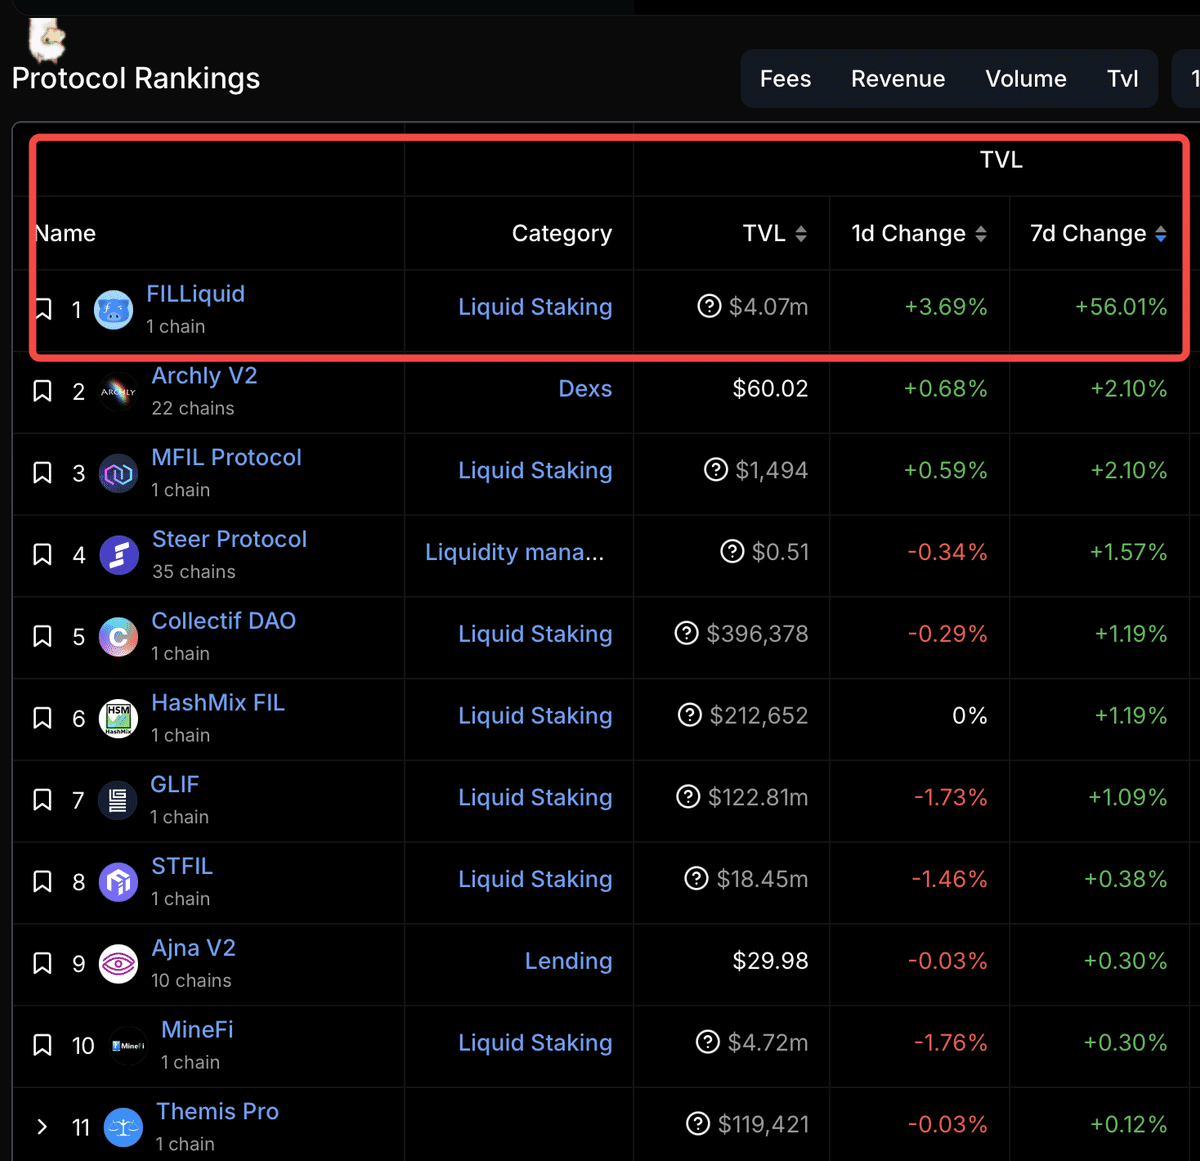Click FILLiquid 7d change +56.01%
Viewport: 1200px width, 1161px height.
[x=1121, y=307]
